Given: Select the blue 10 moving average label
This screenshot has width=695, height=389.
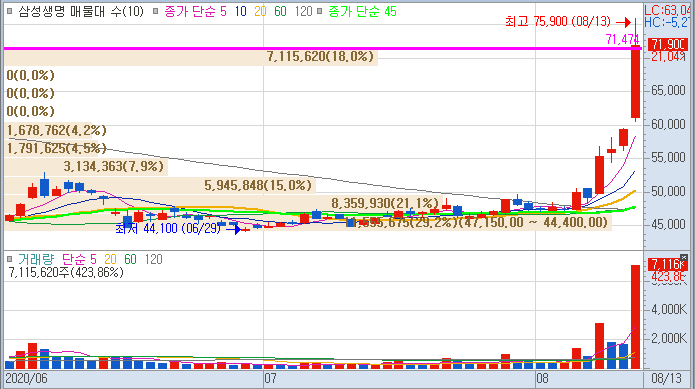Looking at the screenshot, I should coord(241,12).
